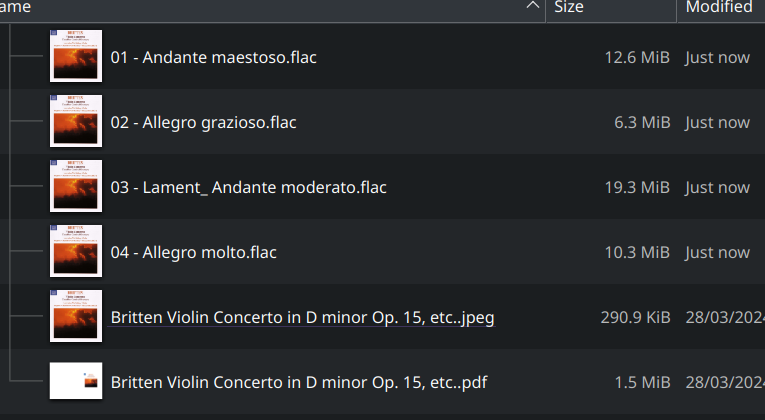
Task: Click the cover icon beside 03 - Lament_ Andante moderato.flac
Action: (76, 187)
